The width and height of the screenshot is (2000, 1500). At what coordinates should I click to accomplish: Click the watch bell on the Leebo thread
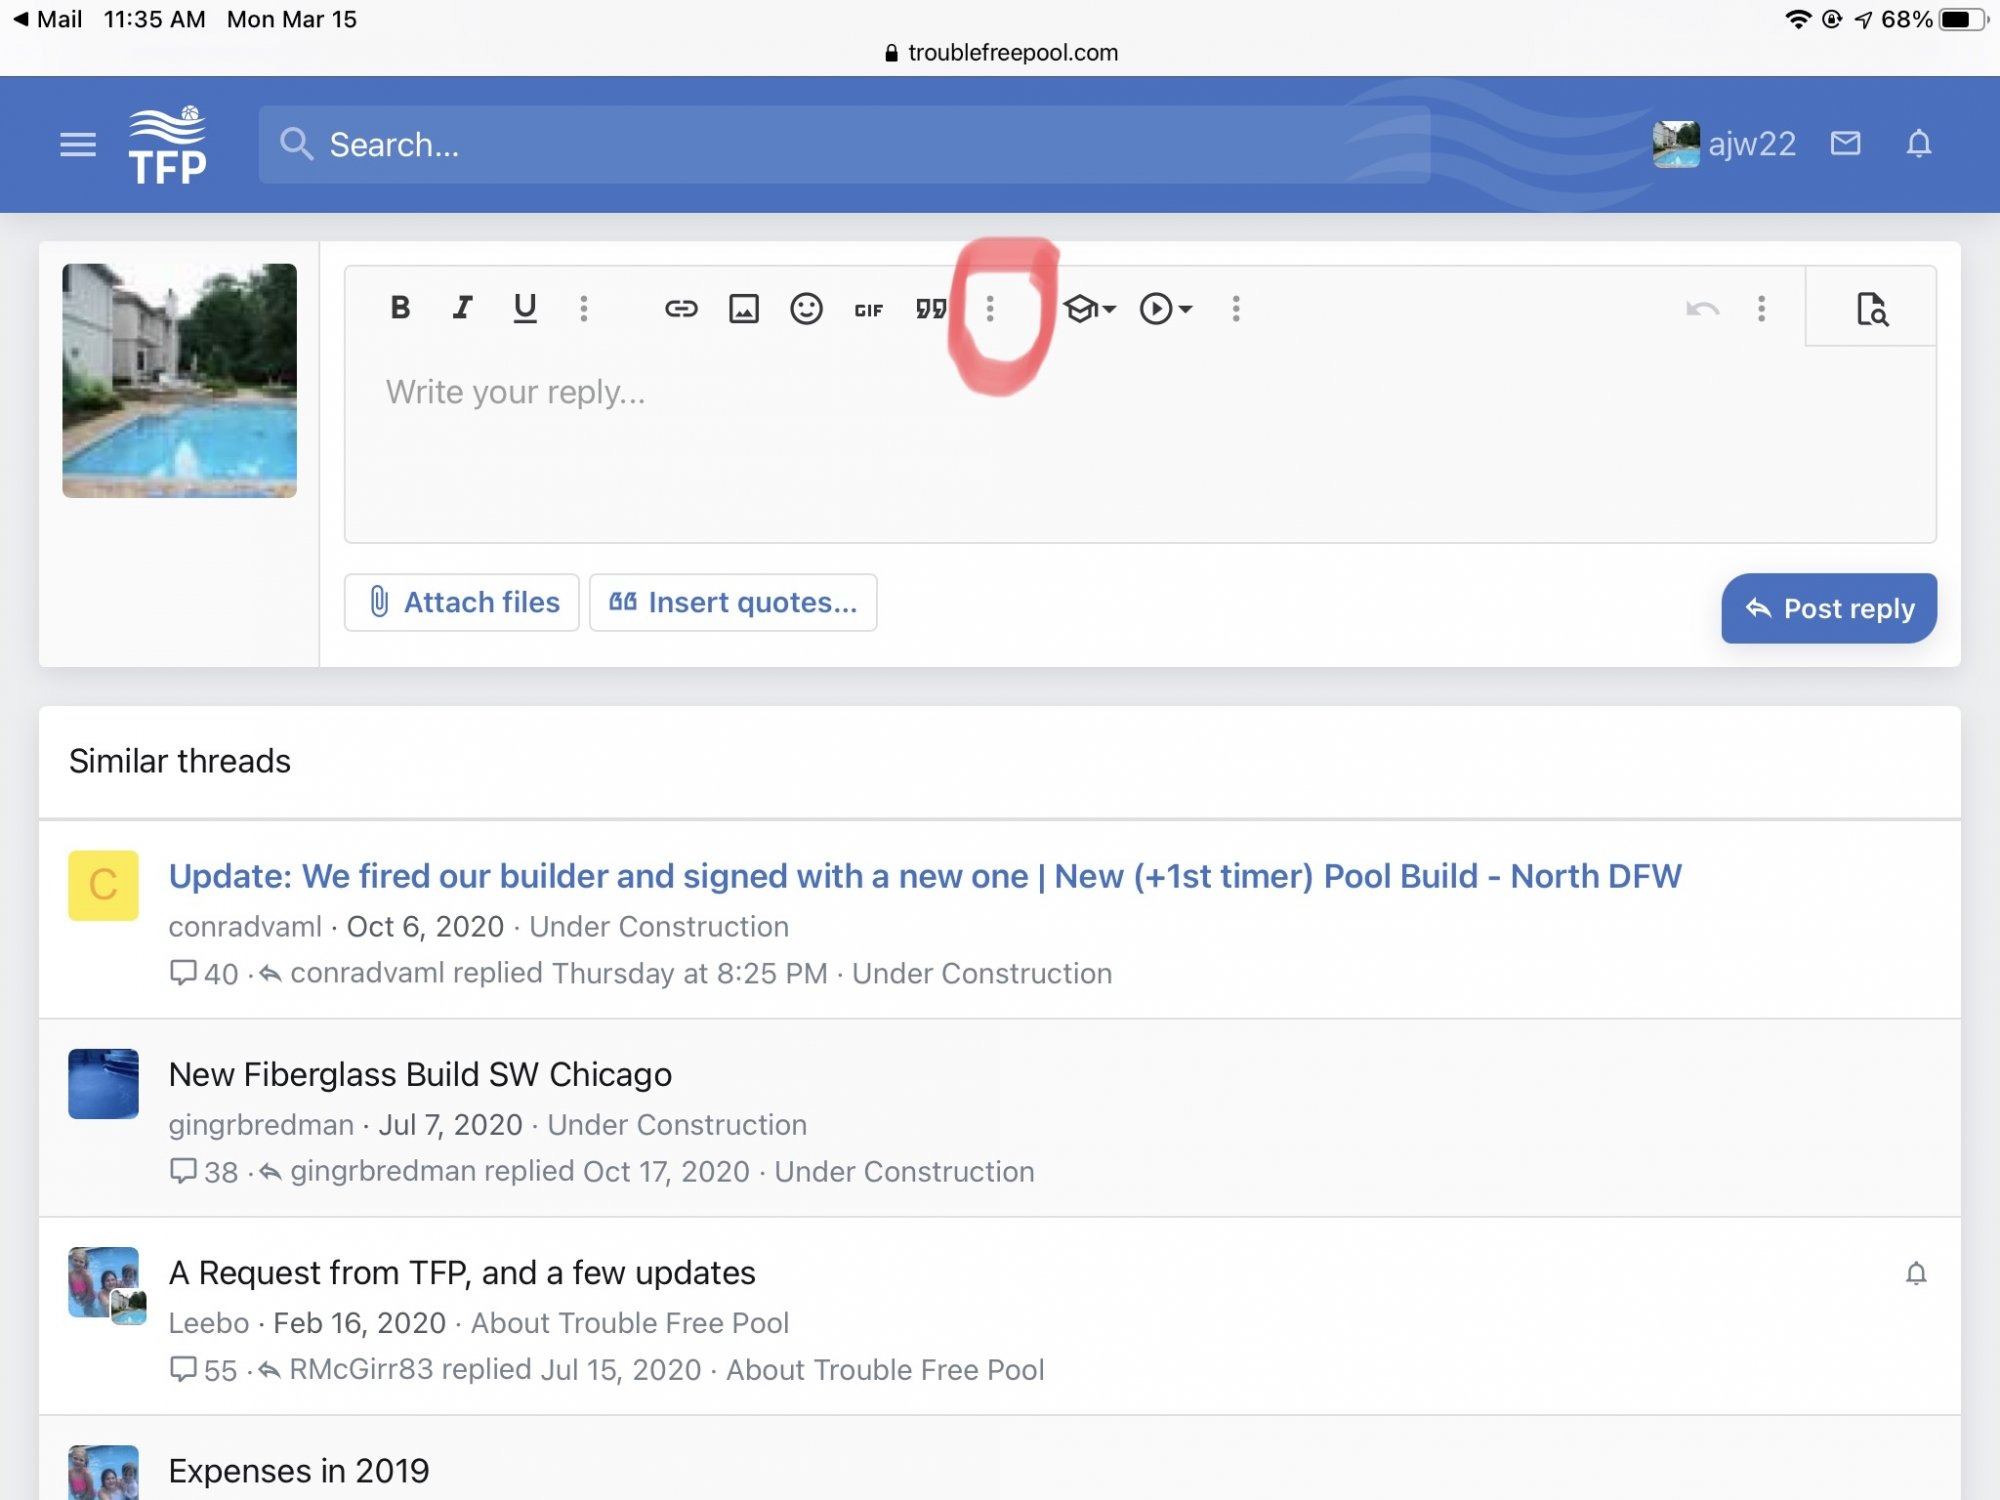coord(1916,1273)
